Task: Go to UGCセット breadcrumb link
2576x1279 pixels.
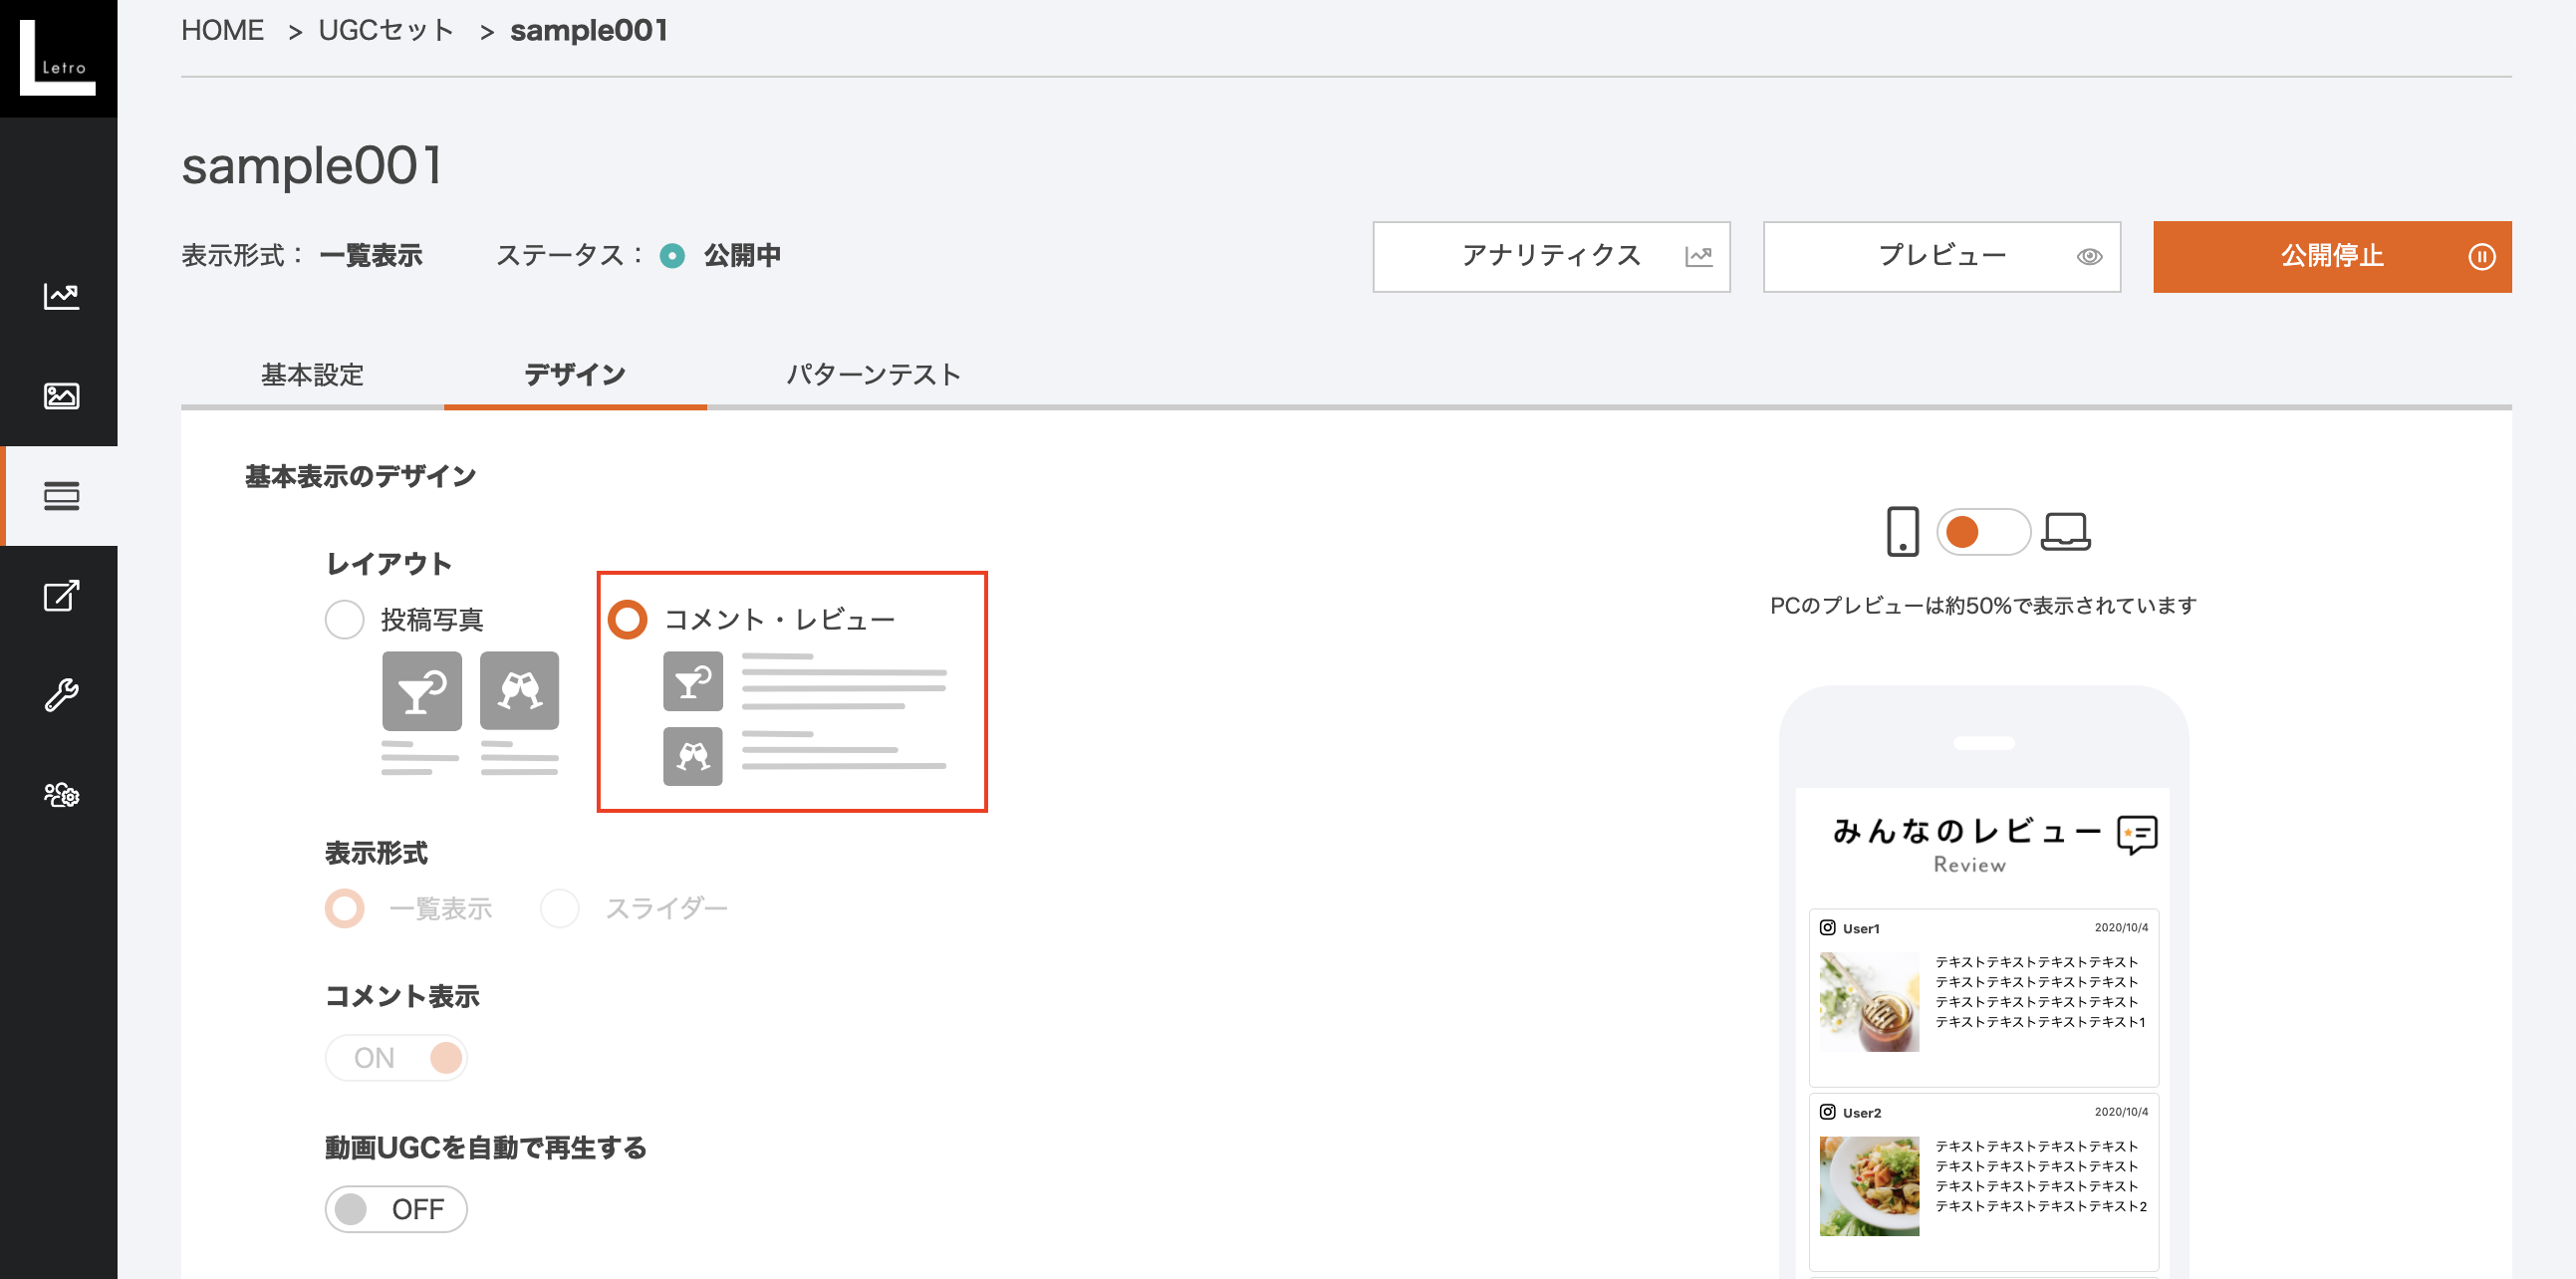Action: [x=386, y=30]
